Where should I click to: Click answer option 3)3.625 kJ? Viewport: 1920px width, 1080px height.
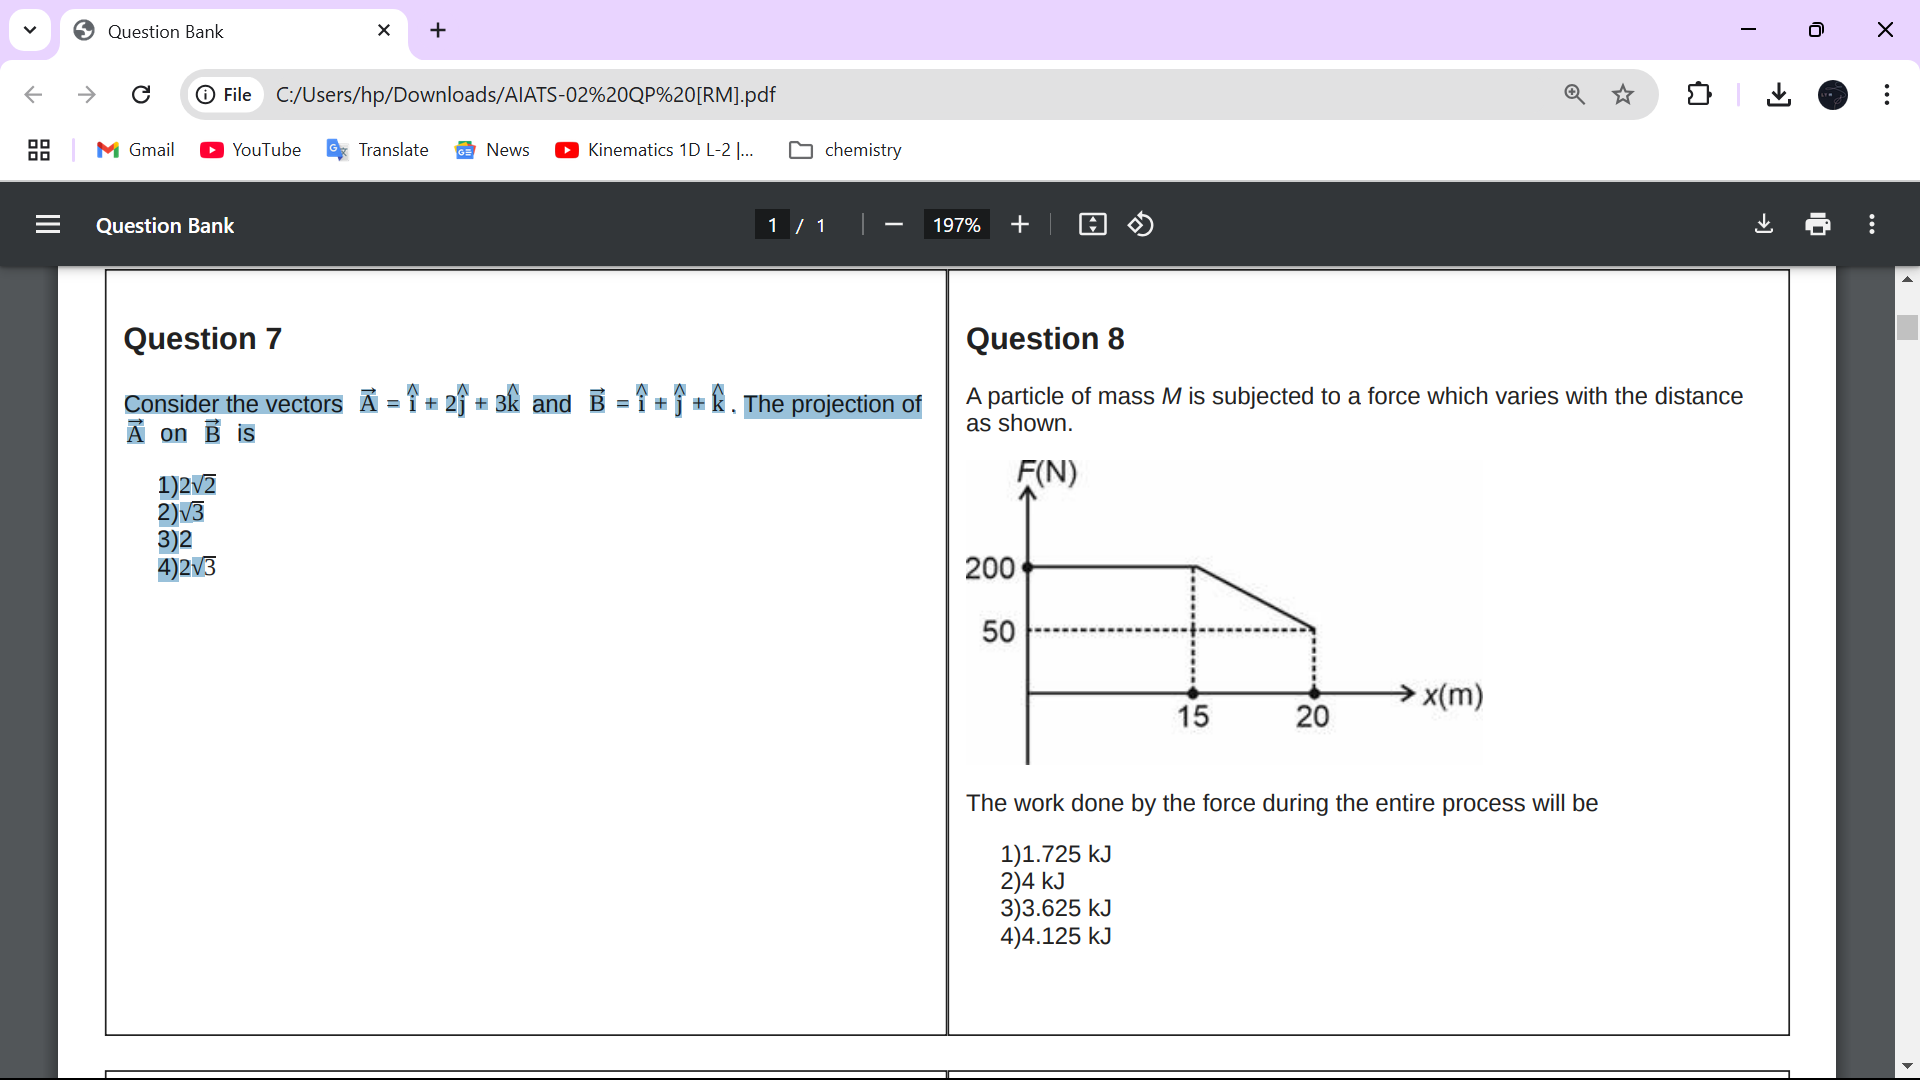(1056, 908)
